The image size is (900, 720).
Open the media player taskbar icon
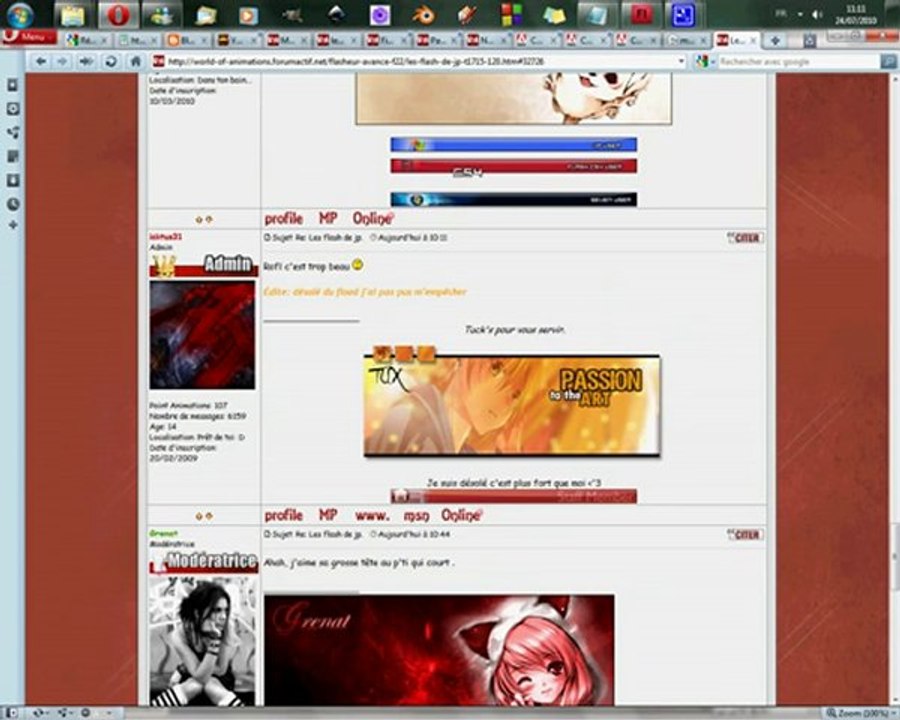tap(247, 15)
